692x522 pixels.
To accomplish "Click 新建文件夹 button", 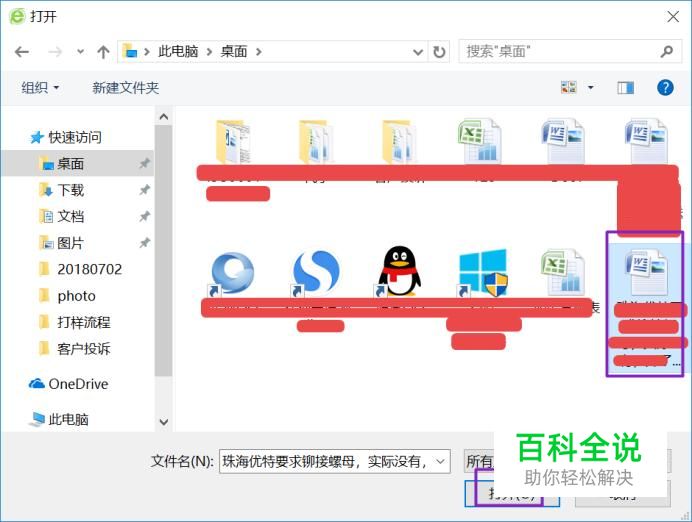I will [x=125, y=88].
